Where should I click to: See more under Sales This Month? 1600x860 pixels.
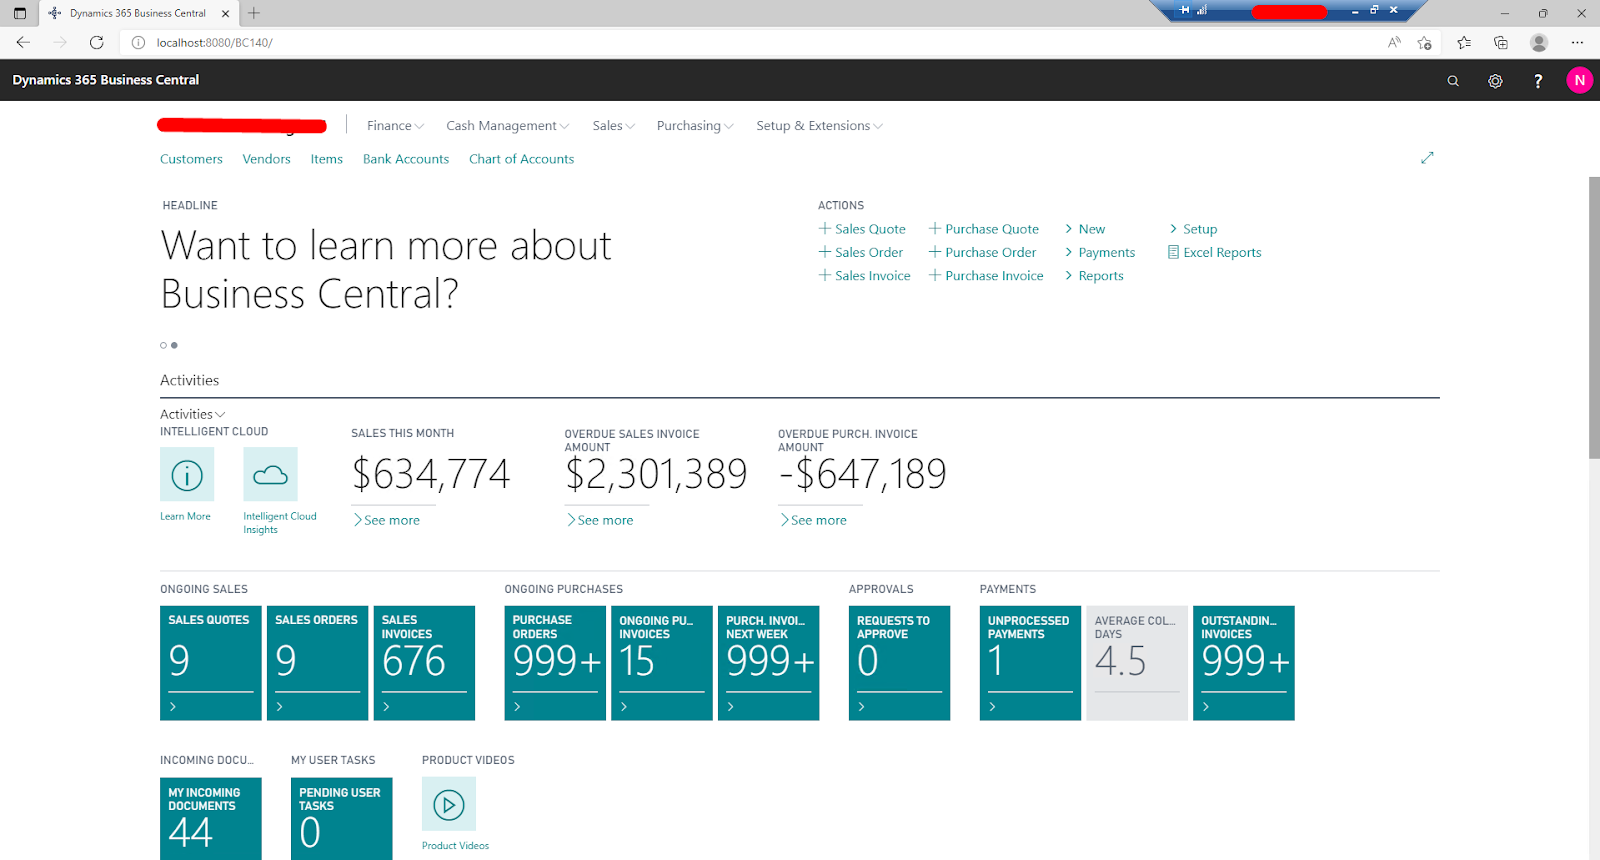pyautogui.click(x=387, y=520)
